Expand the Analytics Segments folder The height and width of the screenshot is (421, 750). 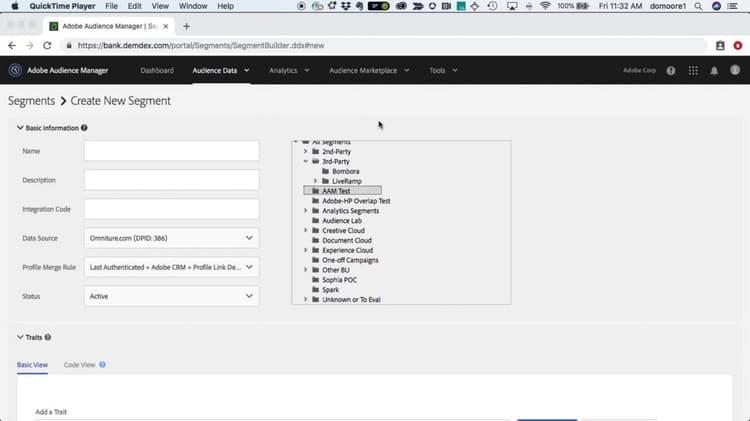coord(306,211)
